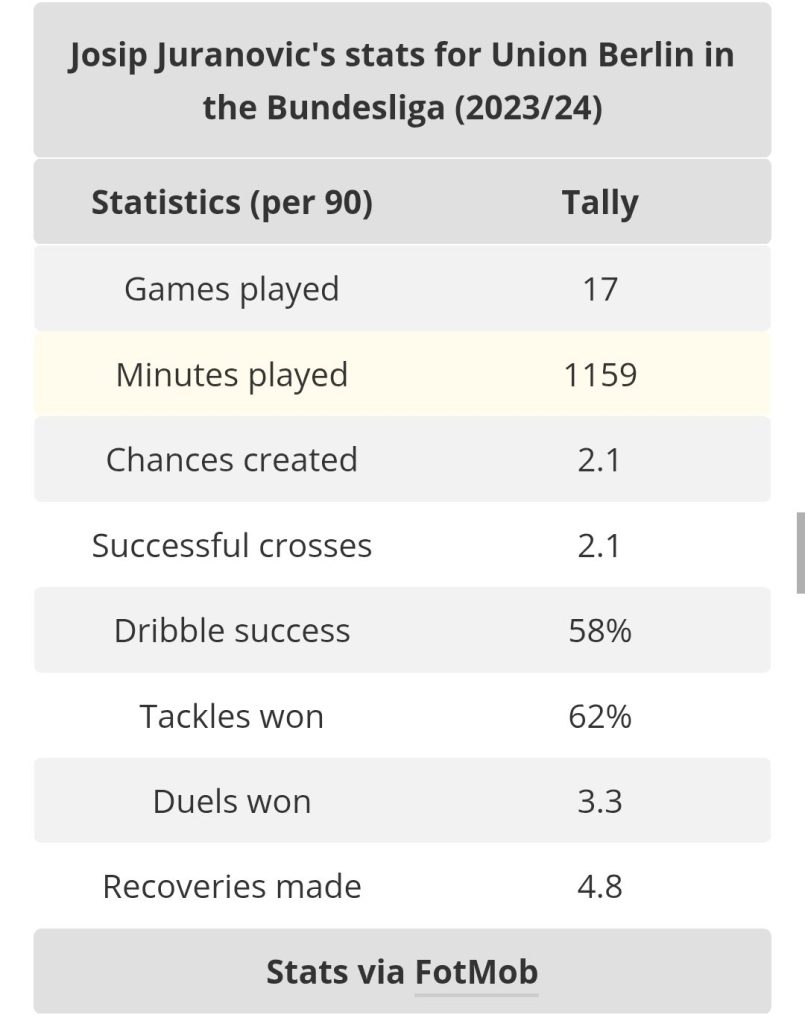Image resolution: width=805 pixels, height=1024 pixels.
Task: Click the 4.8 recoveries value
Action: (600, 887)
